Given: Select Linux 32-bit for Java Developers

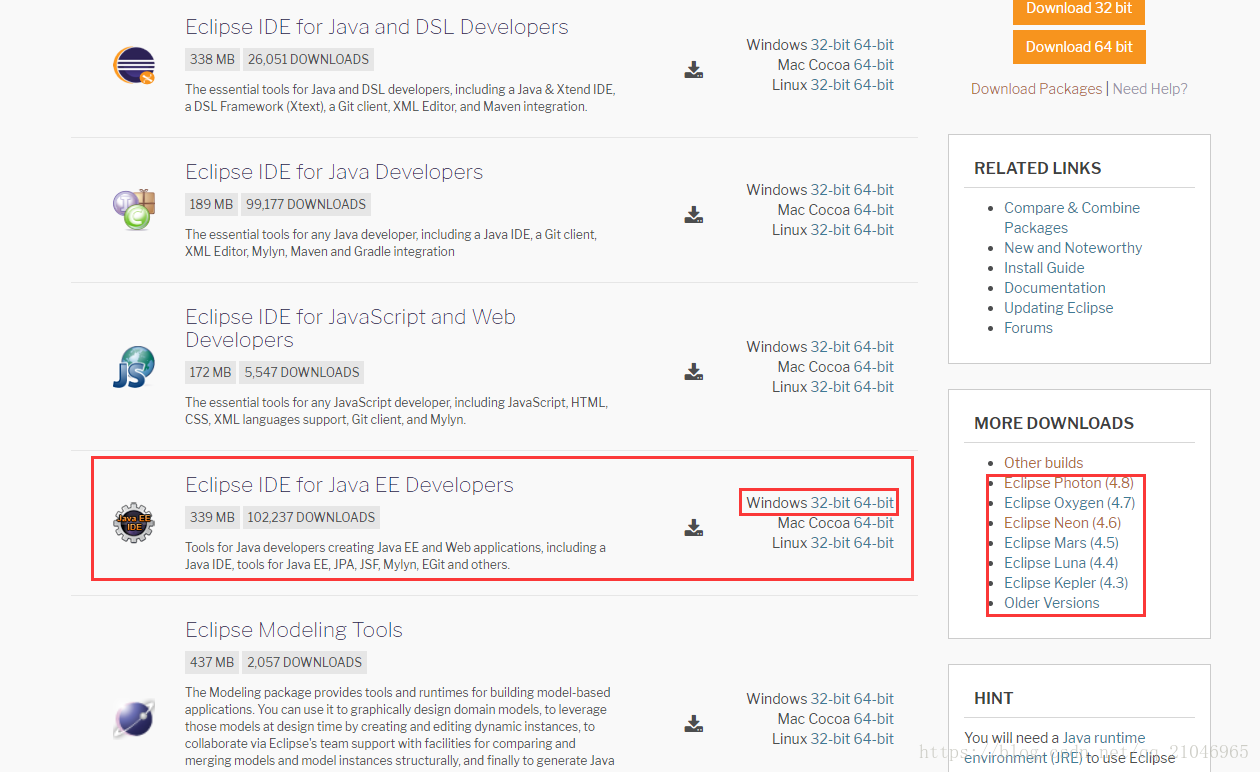Looking at the screenshot, I should [830, 230].
